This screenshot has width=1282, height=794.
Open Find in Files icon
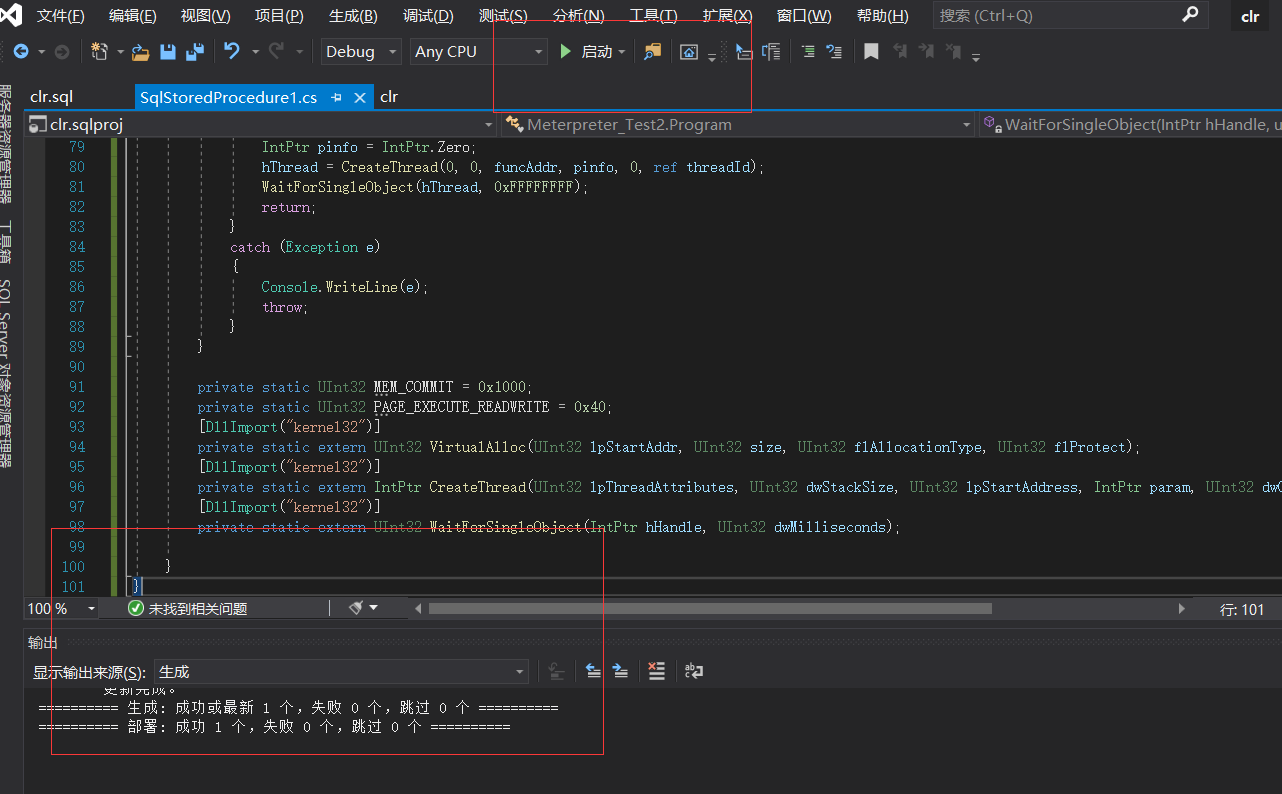(652, 52)
